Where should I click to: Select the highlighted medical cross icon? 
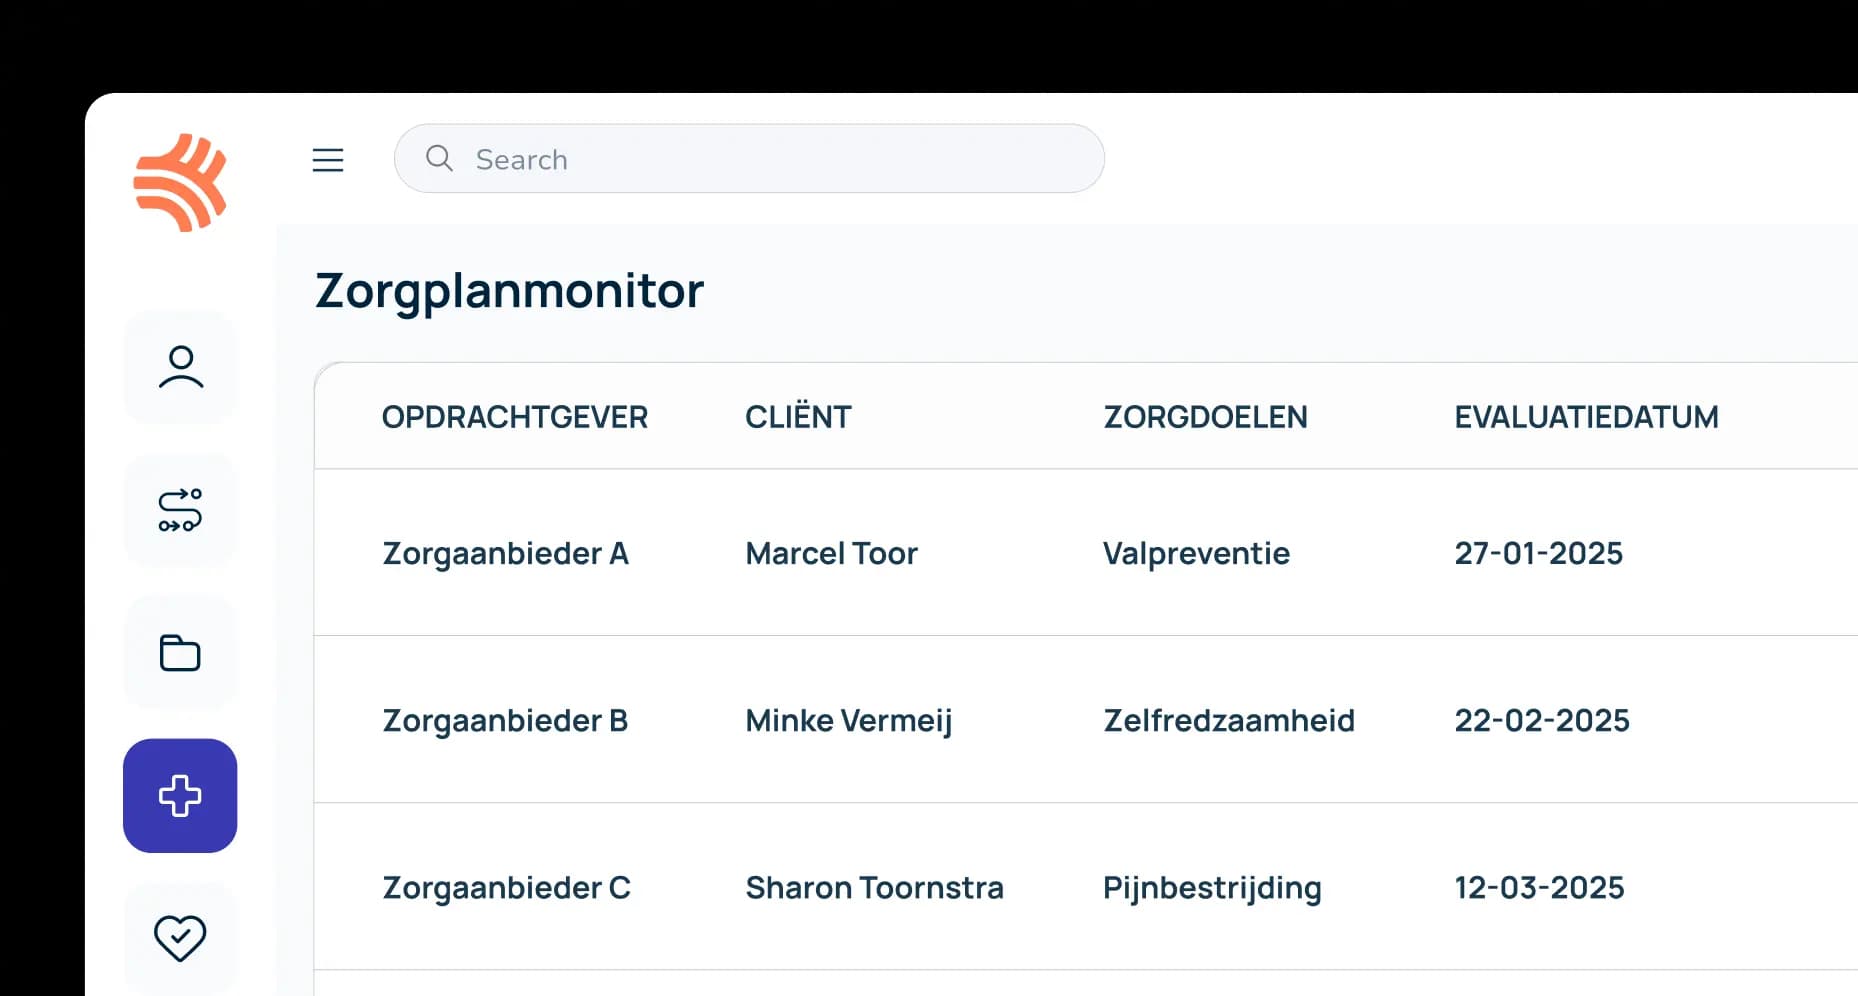pos(180,796)
